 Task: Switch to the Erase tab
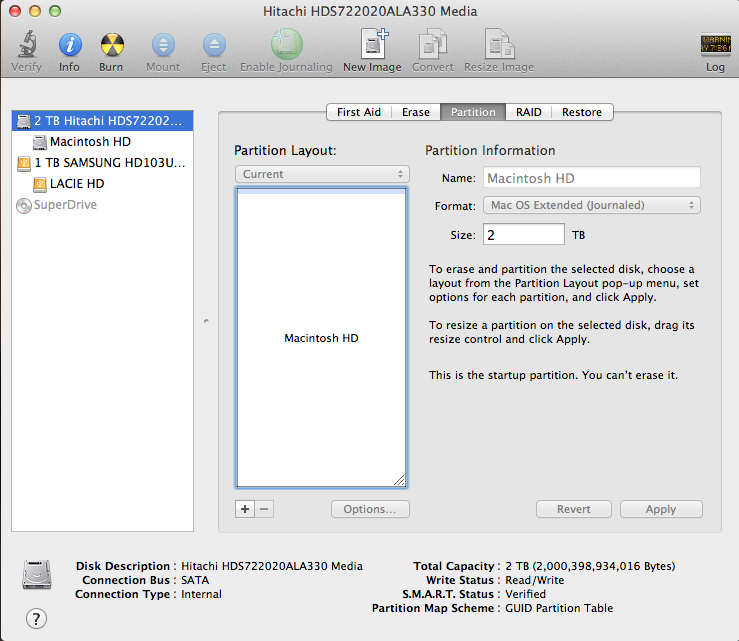416,112
